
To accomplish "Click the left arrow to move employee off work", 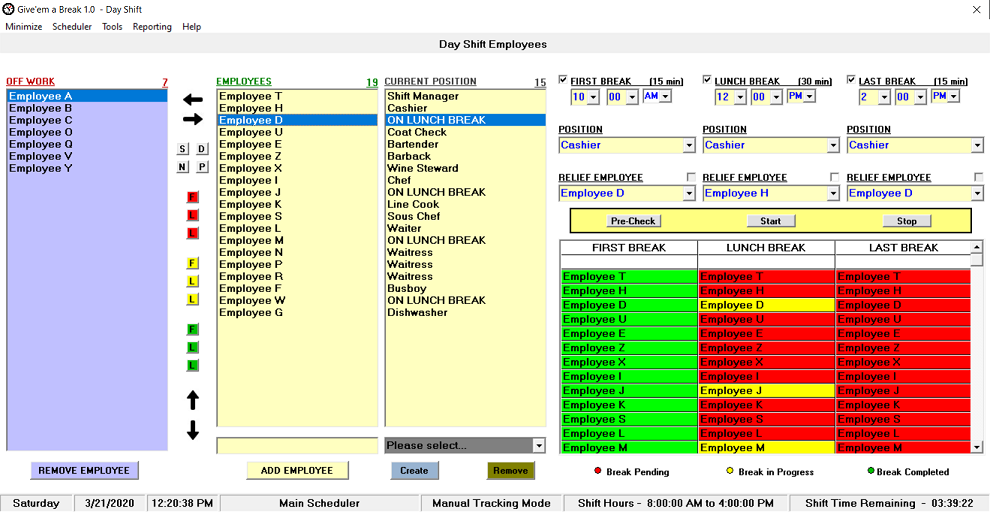I will 193,99.
